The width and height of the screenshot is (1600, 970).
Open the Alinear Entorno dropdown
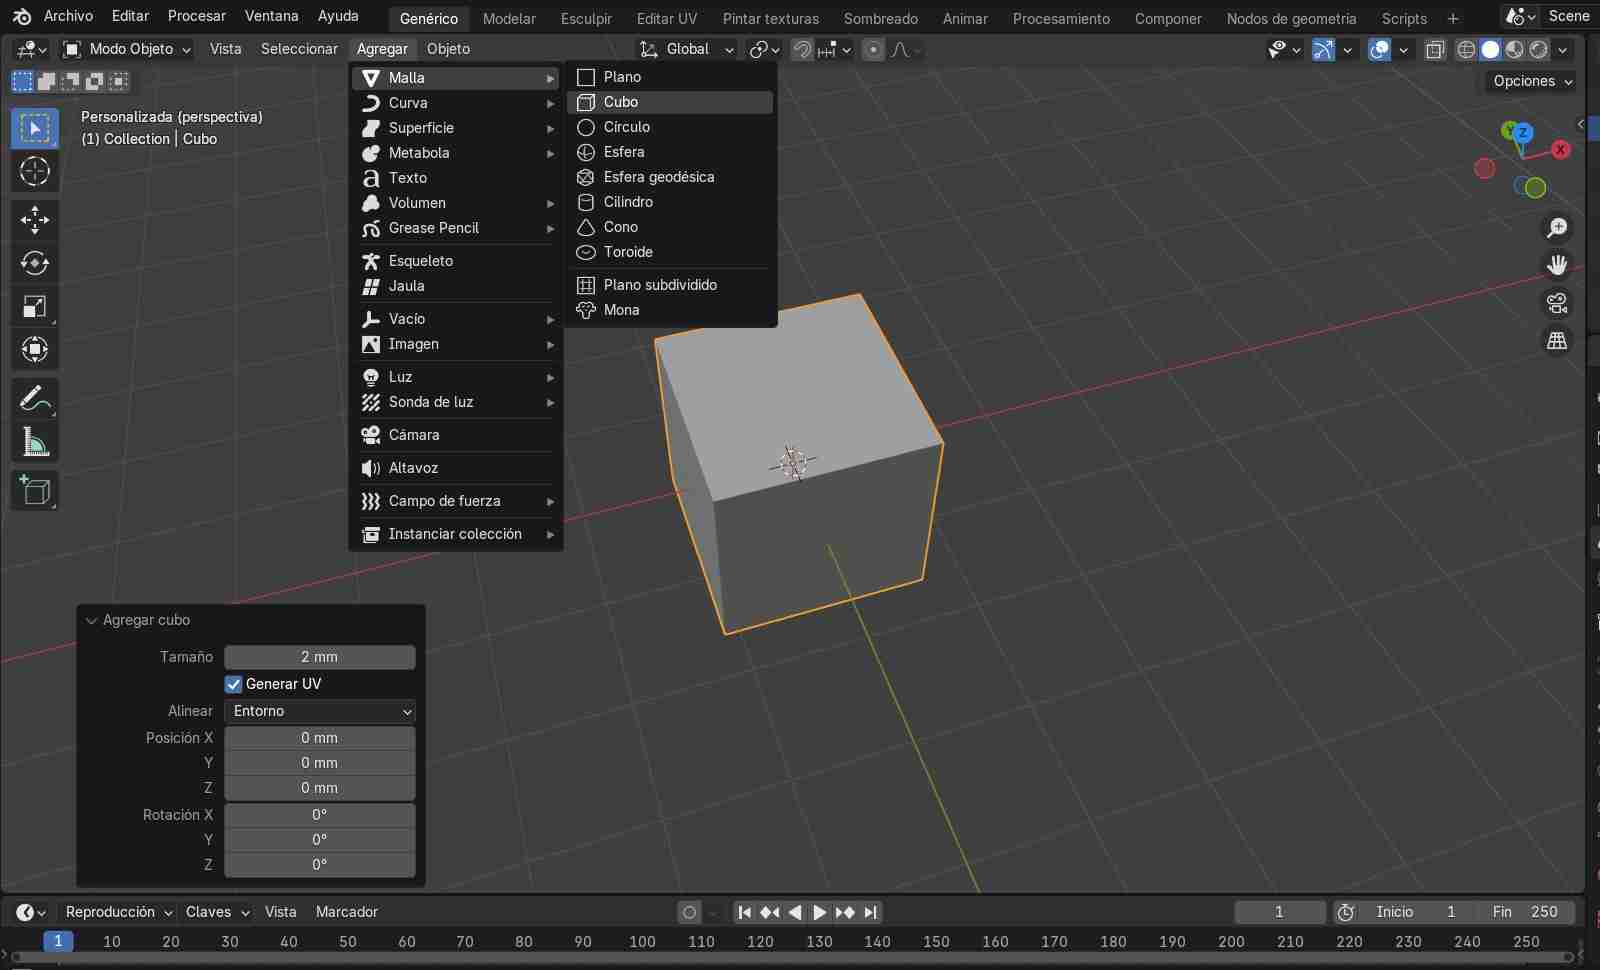point(318,711)
